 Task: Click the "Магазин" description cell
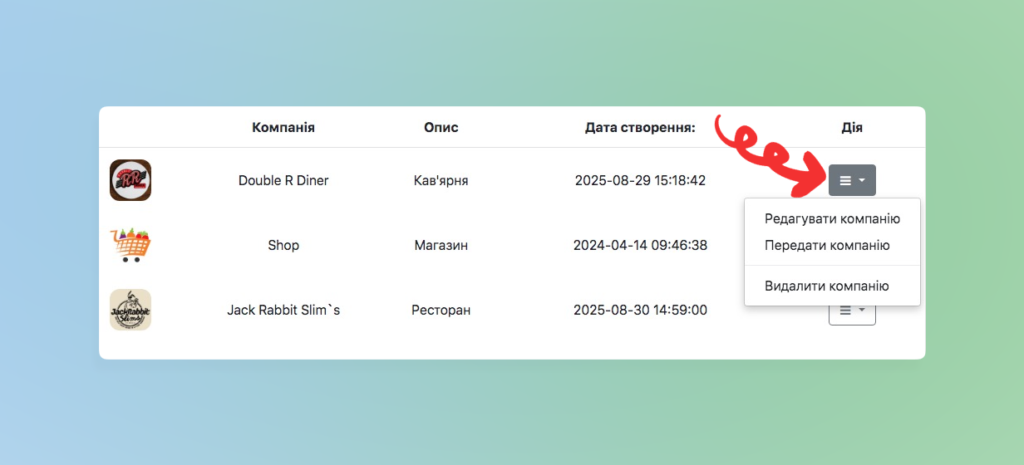tap(441, 245)
